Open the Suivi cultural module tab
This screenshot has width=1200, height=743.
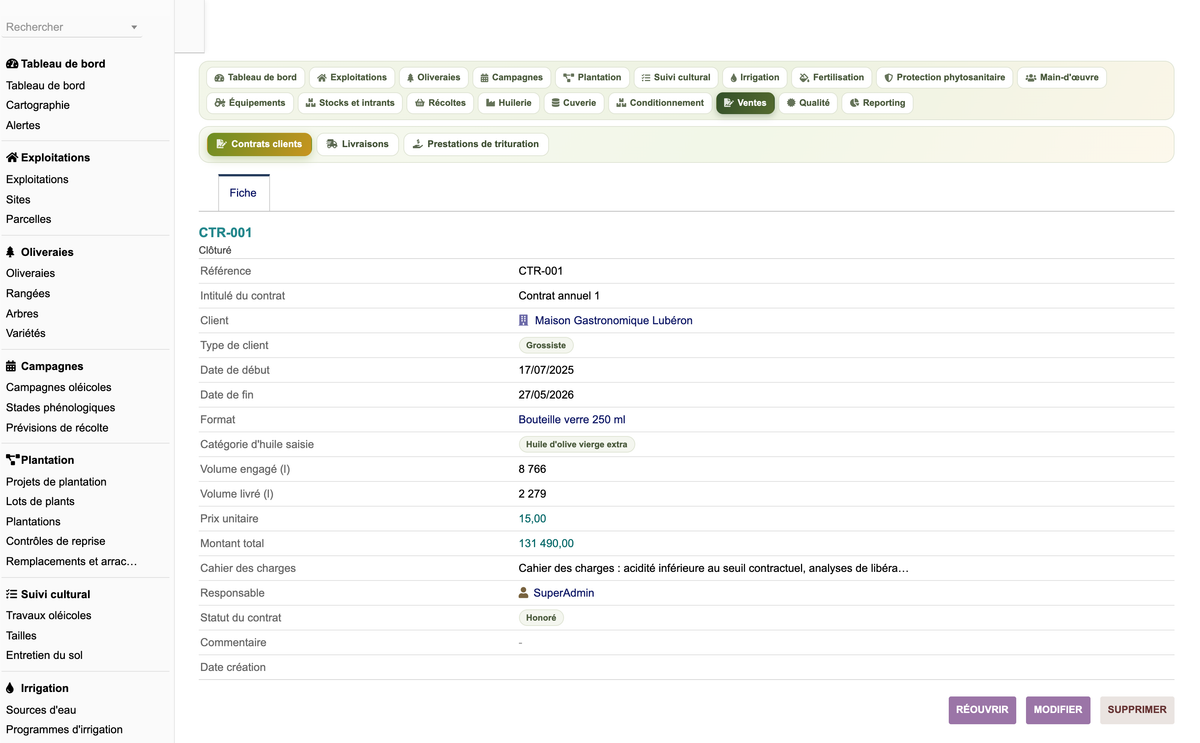pos(676,77)
